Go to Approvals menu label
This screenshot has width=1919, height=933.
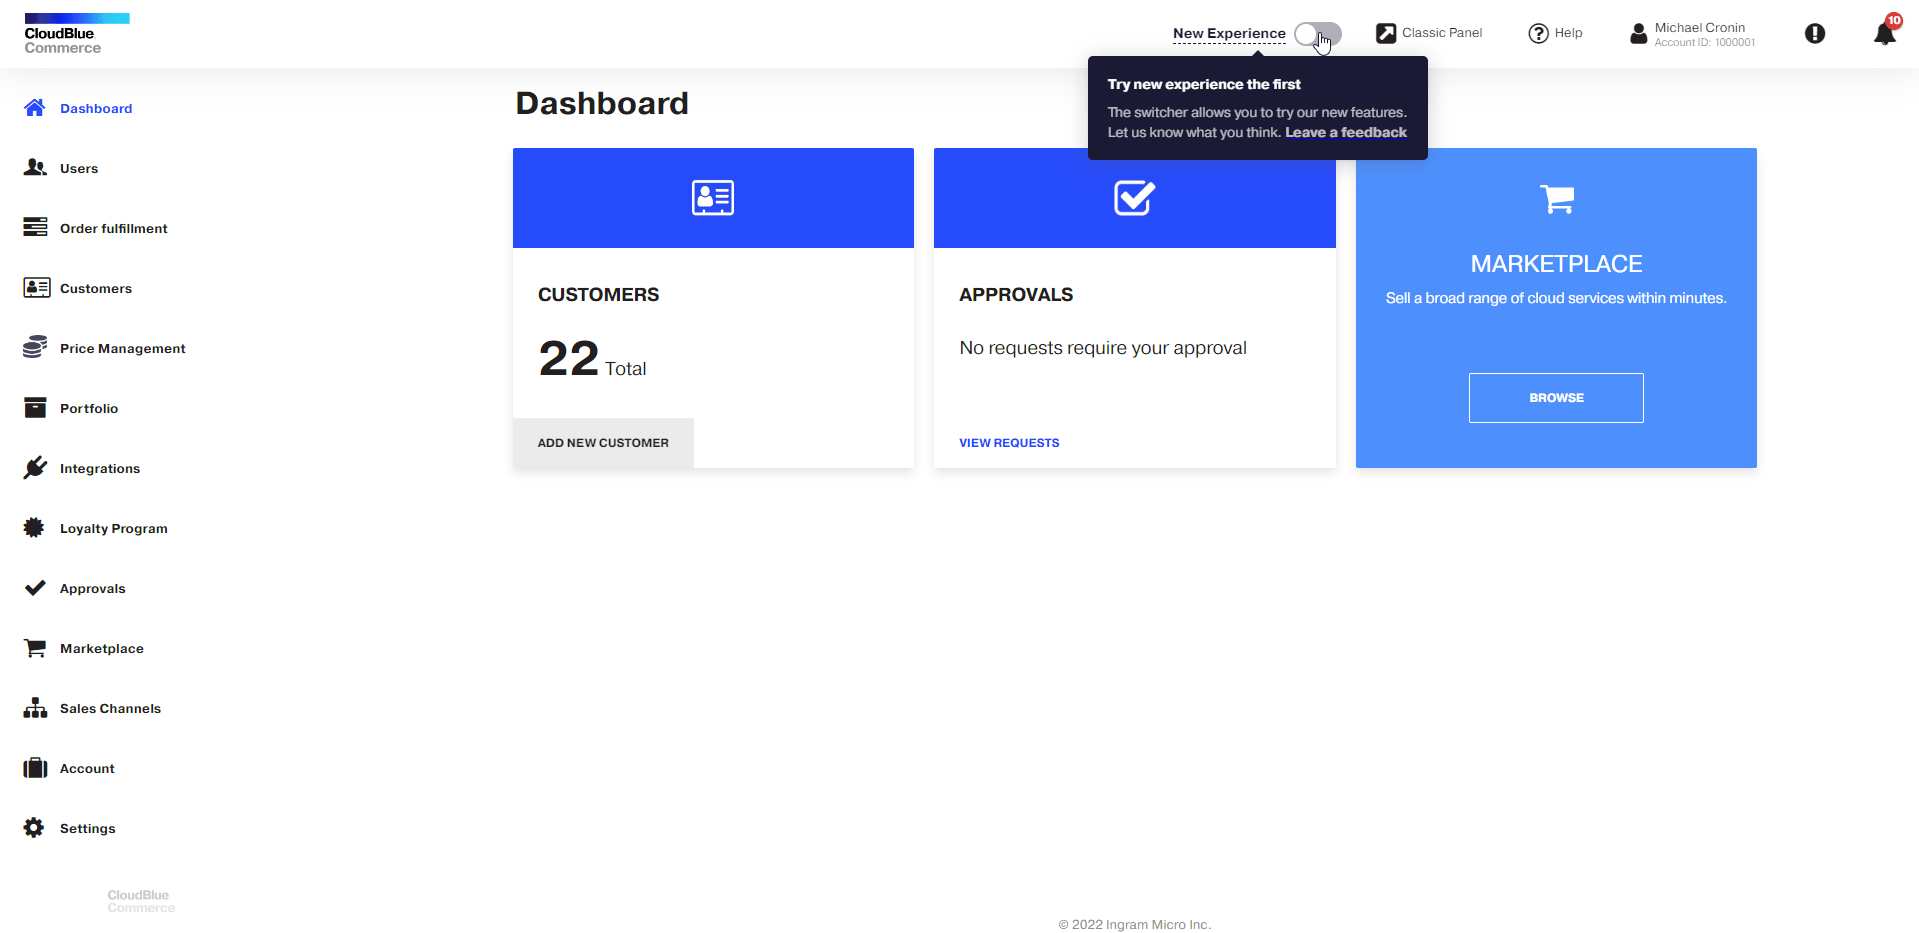[x=93, y=588]
